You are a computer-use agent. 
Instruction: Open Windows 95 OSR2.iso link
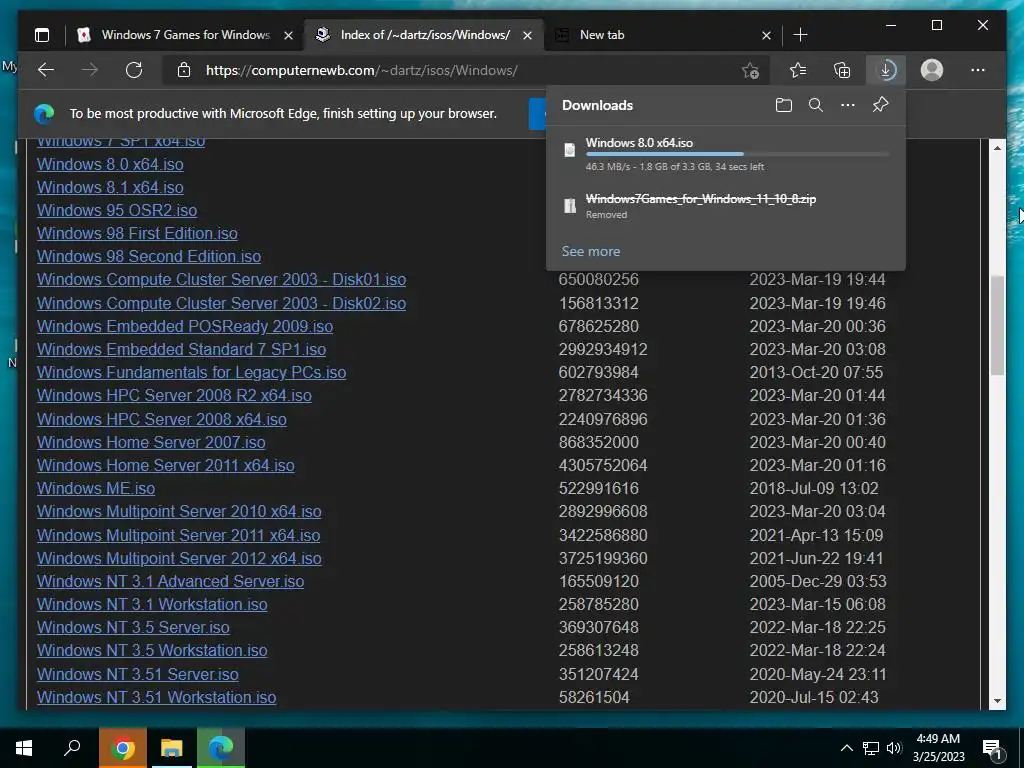(x=117, y=210)
